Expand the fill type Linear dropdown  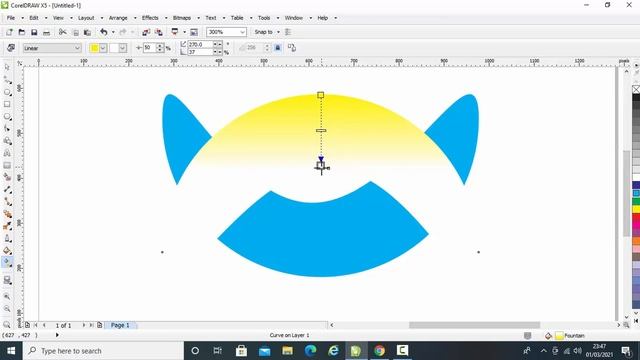tap(77, 48)
